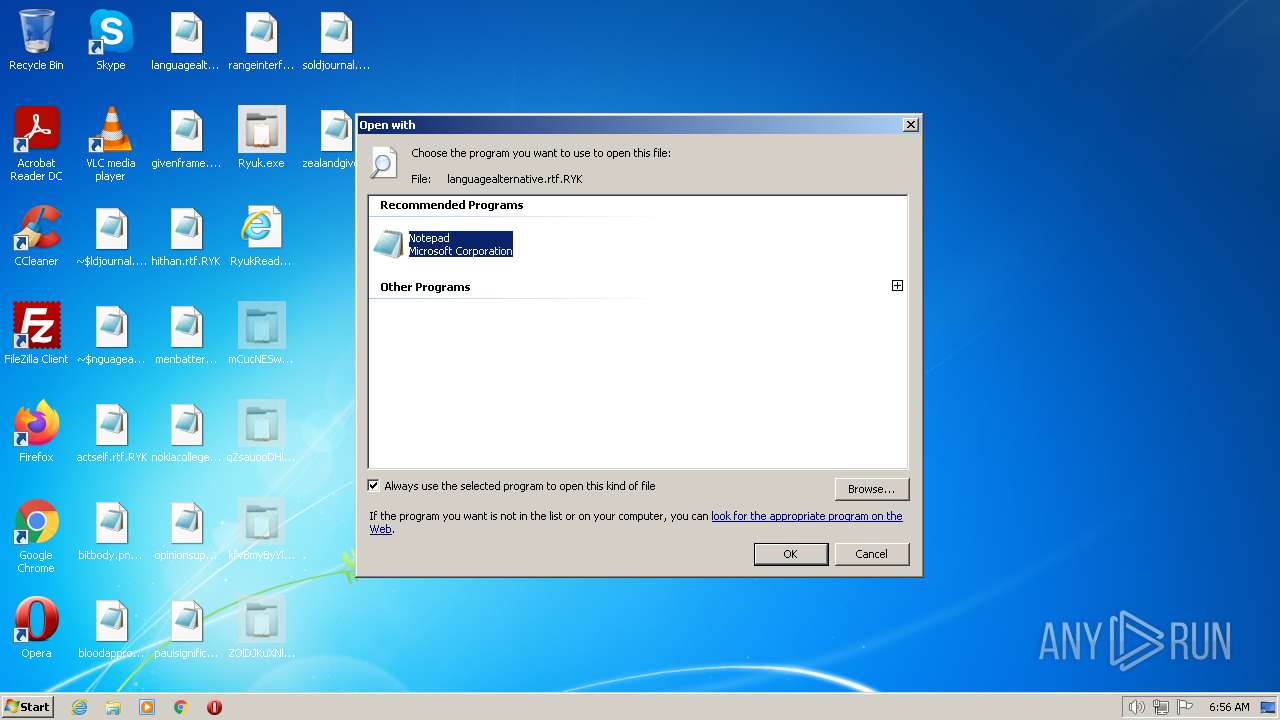This screenshot has width=1280, height=720.
Task: Select the menbatter... desktop file
Action: [x=186, y=334]
